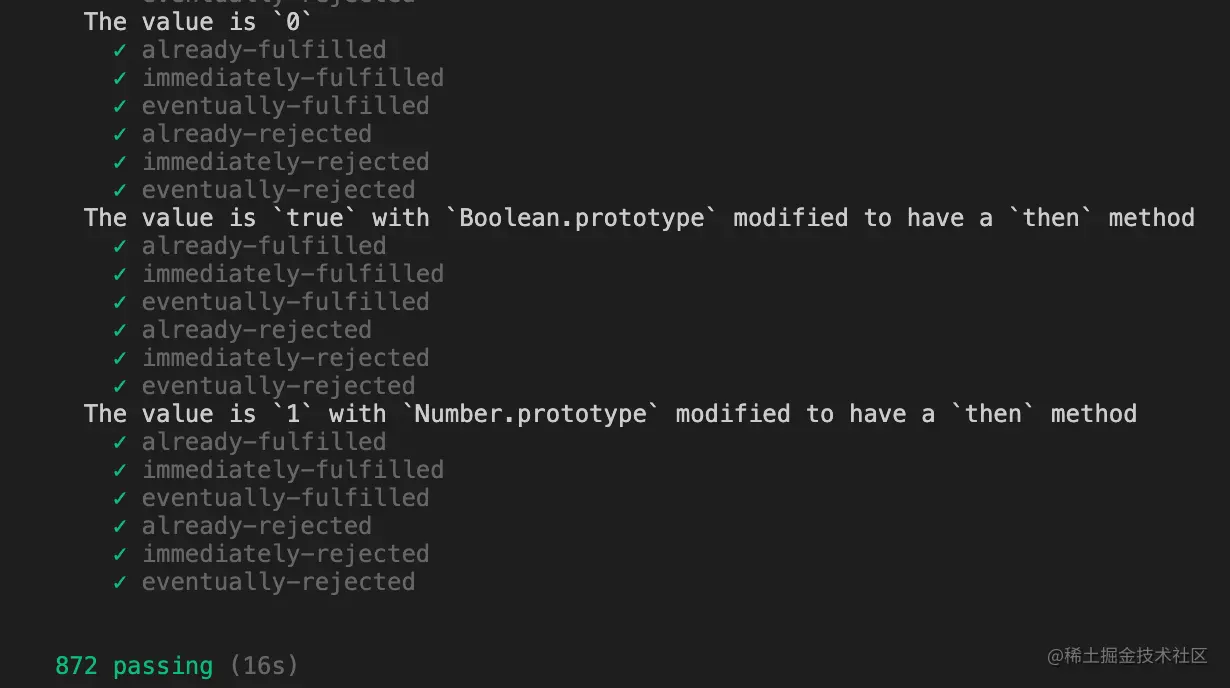Click checkmark beside eventually-fulfilled in Number.prototype section

120,498
